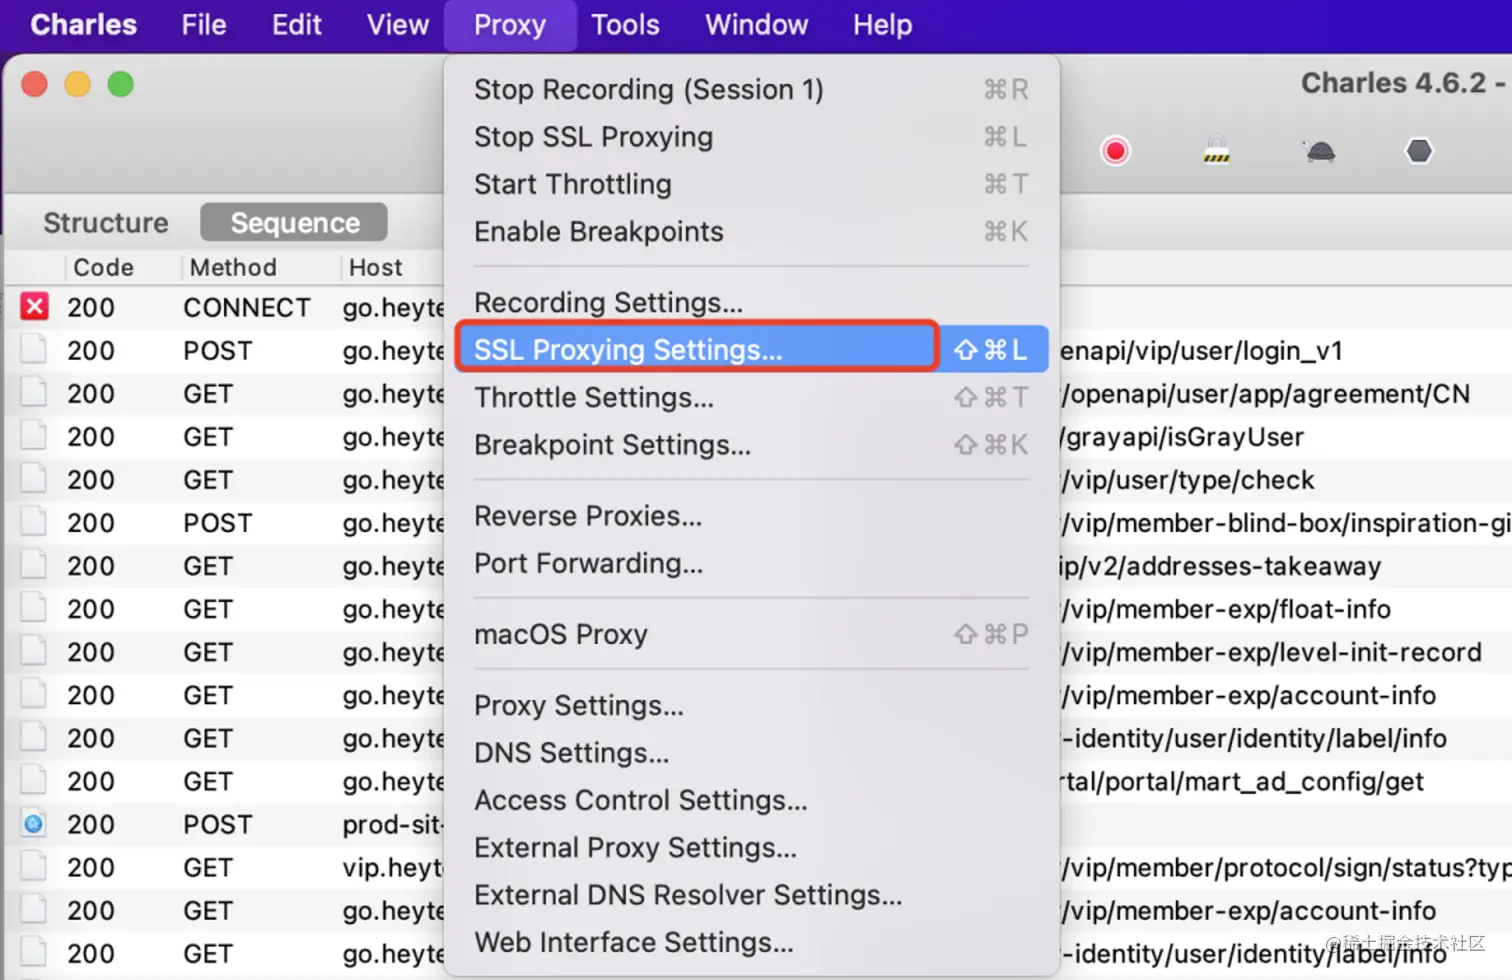
Task: Open the Tools menu
Action: click(625, 24)
